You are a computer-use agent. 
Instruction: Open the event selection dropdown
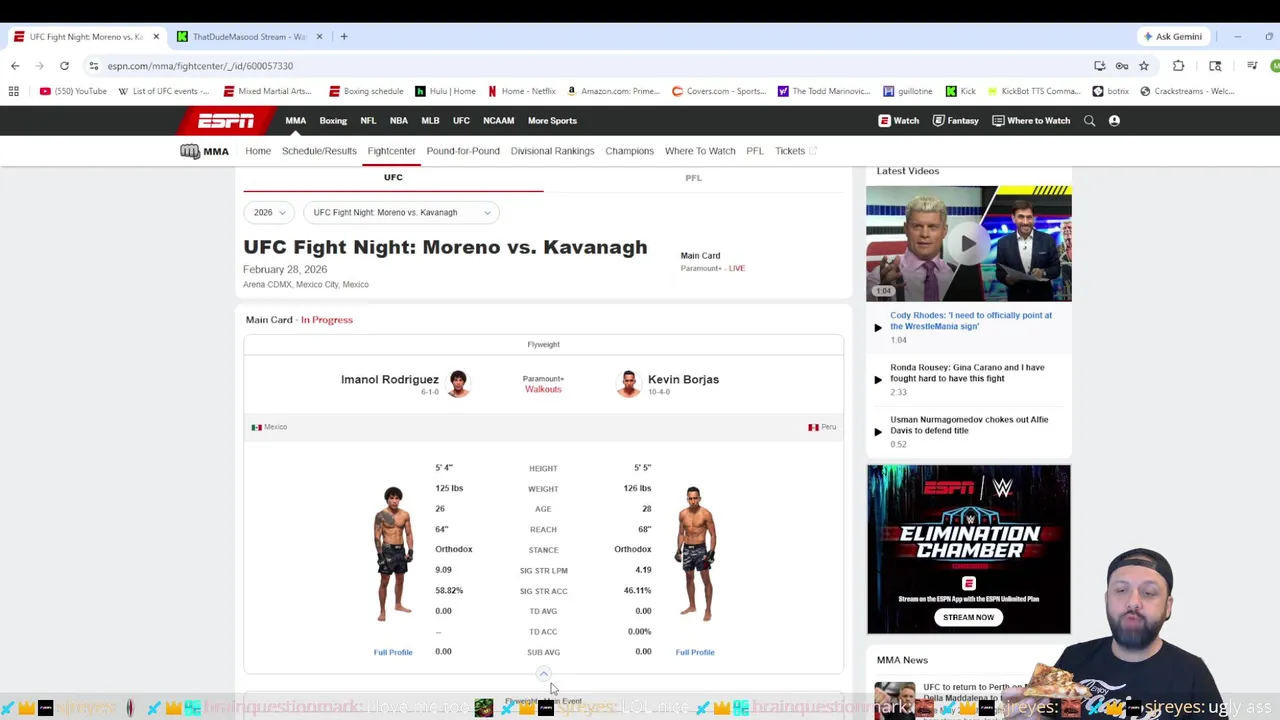pos(401,213)
